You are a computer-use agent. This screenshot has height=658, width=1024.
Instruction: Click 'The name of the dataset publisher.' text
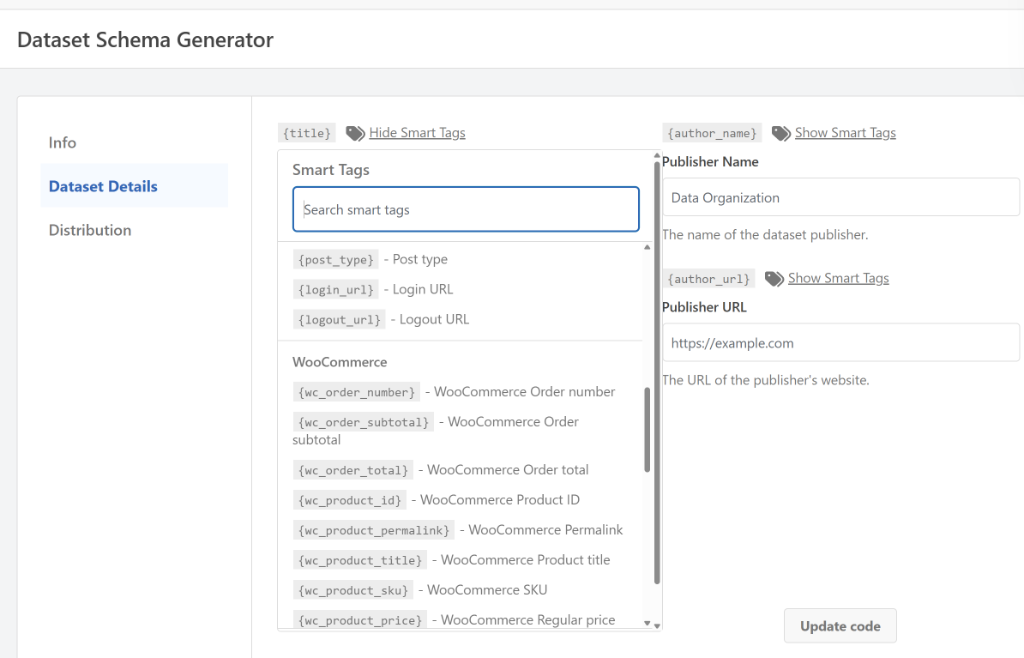coord(765,234)
